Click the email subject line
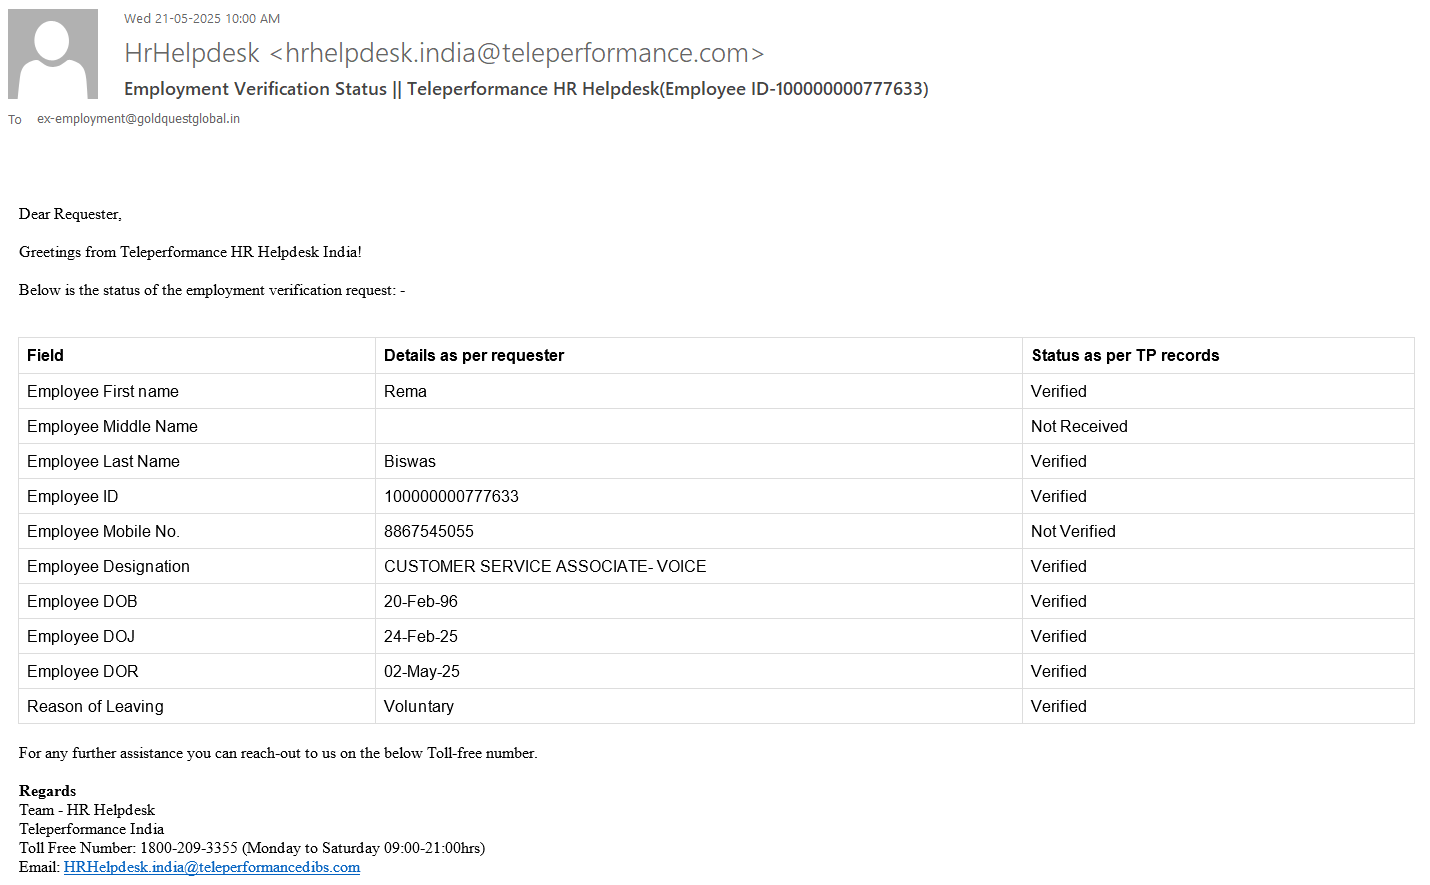The height and width of the screenshot is (885, 1430). point(526,89)
